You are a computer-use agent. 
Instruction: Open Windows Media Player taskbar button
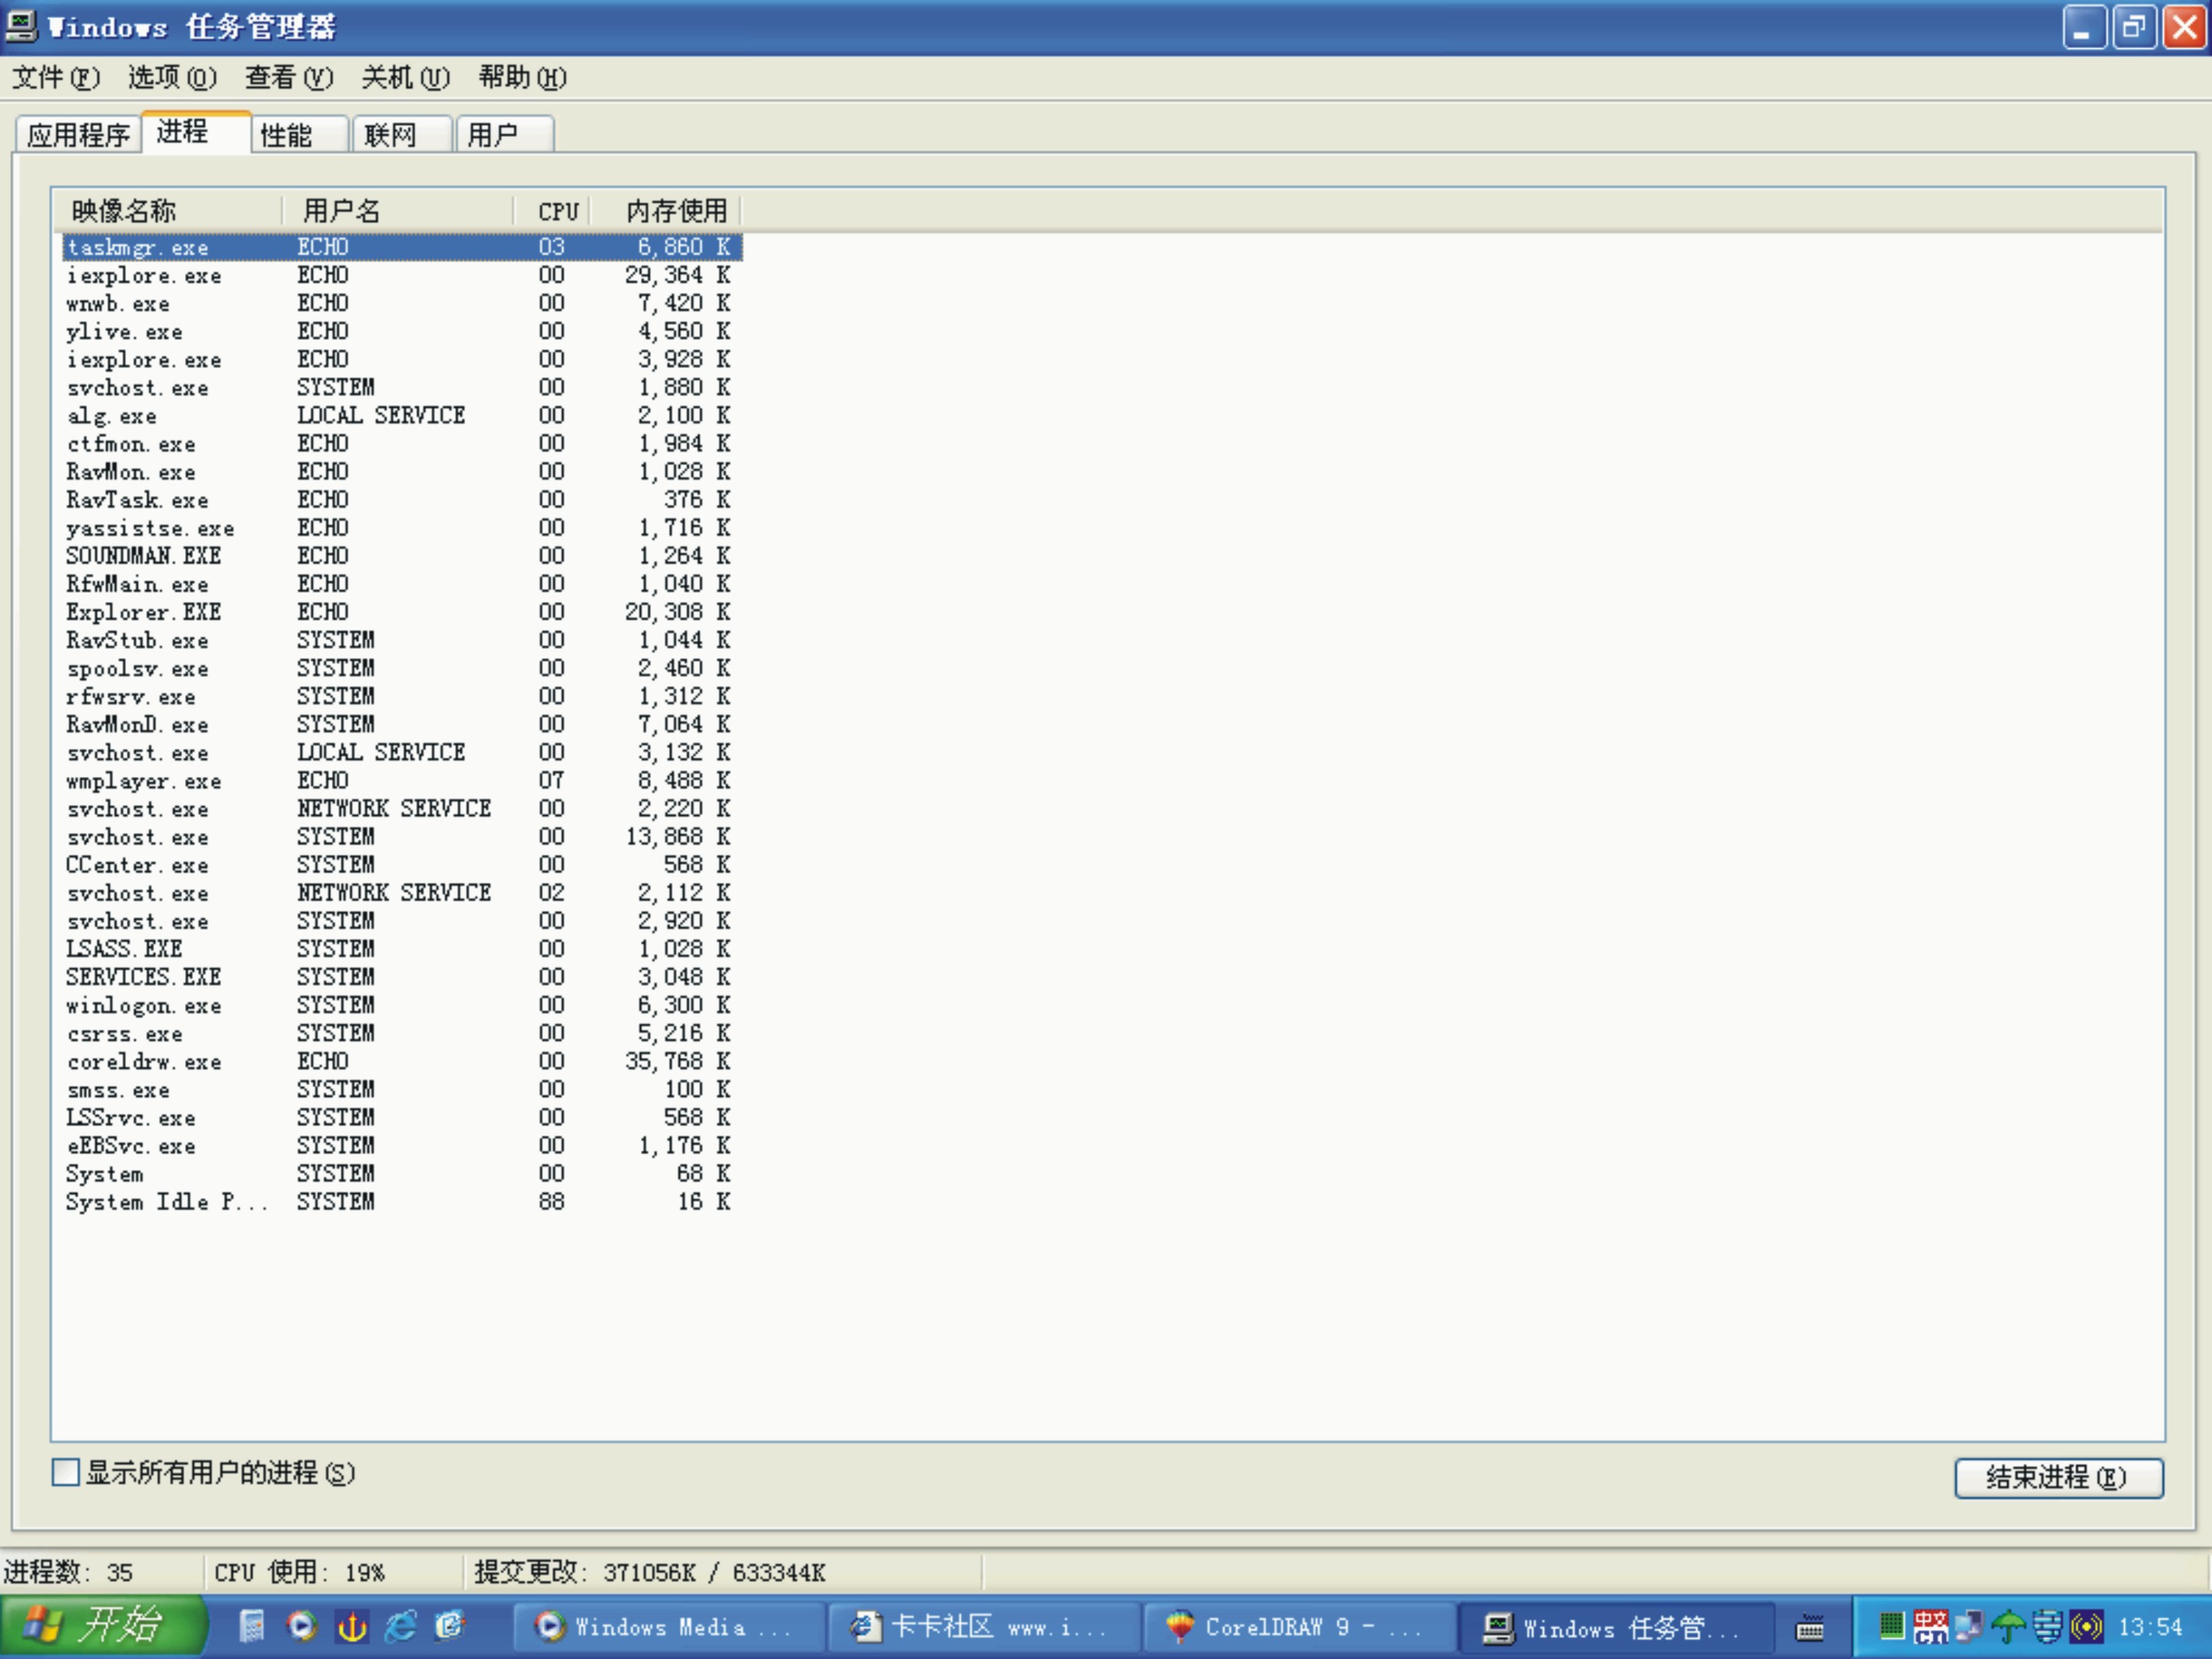click(x=668, y=1627)
